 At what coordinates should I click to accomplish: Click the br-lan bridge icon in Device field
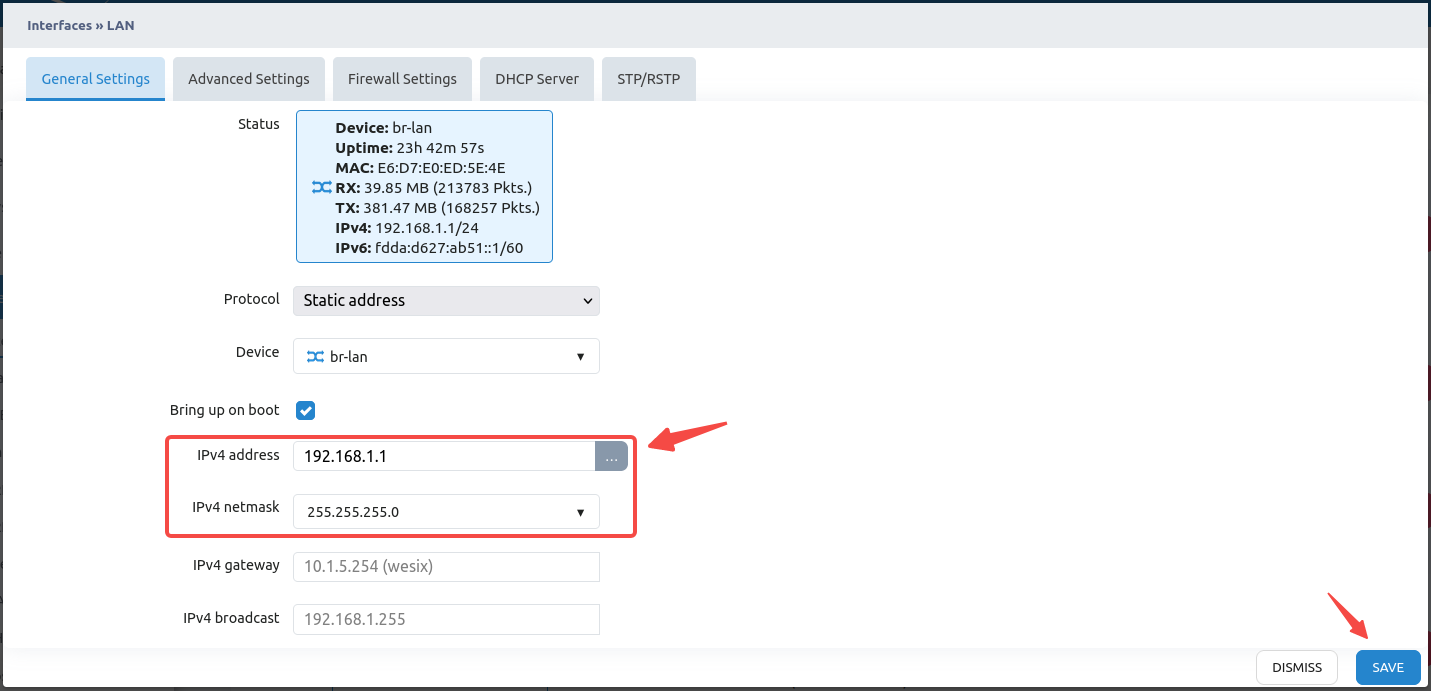coord(315,357)
